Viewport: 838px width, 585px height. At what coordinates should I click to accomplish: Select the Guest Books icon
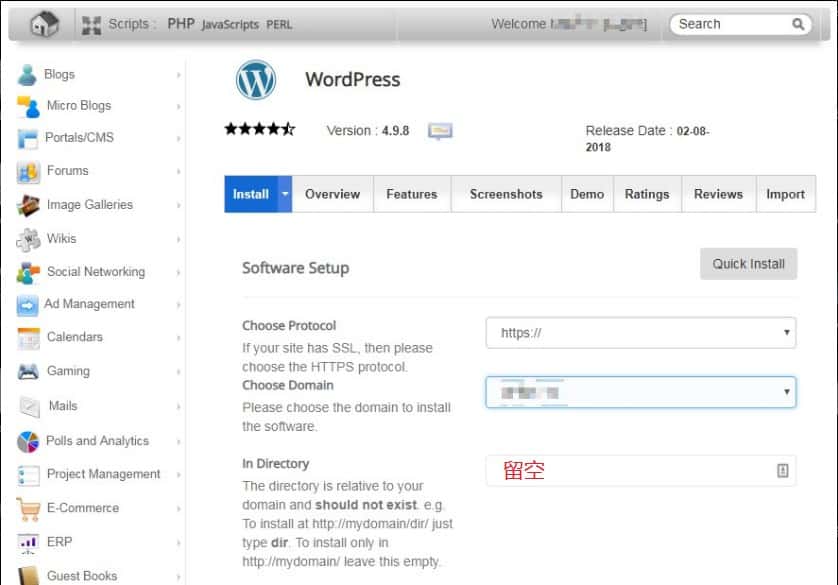(x=28, y=576)
